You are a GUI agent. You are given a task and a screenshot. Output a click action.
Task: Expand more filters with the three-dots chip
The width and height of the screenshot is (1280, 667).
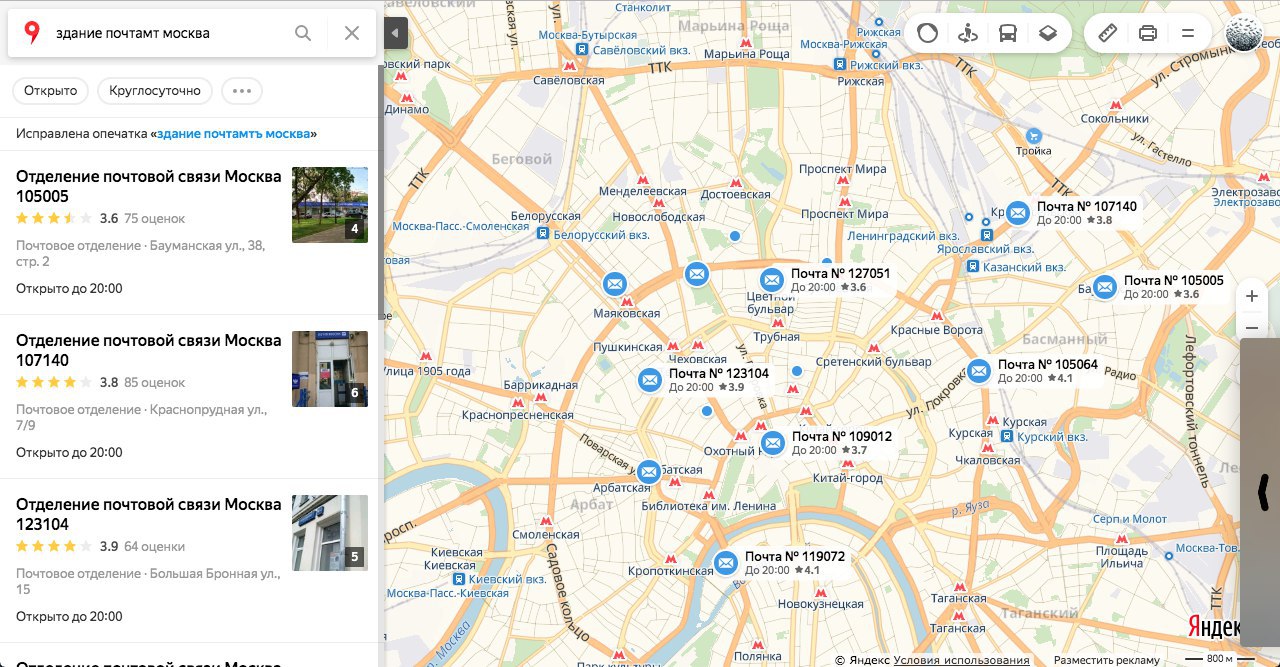pos(241,91)
